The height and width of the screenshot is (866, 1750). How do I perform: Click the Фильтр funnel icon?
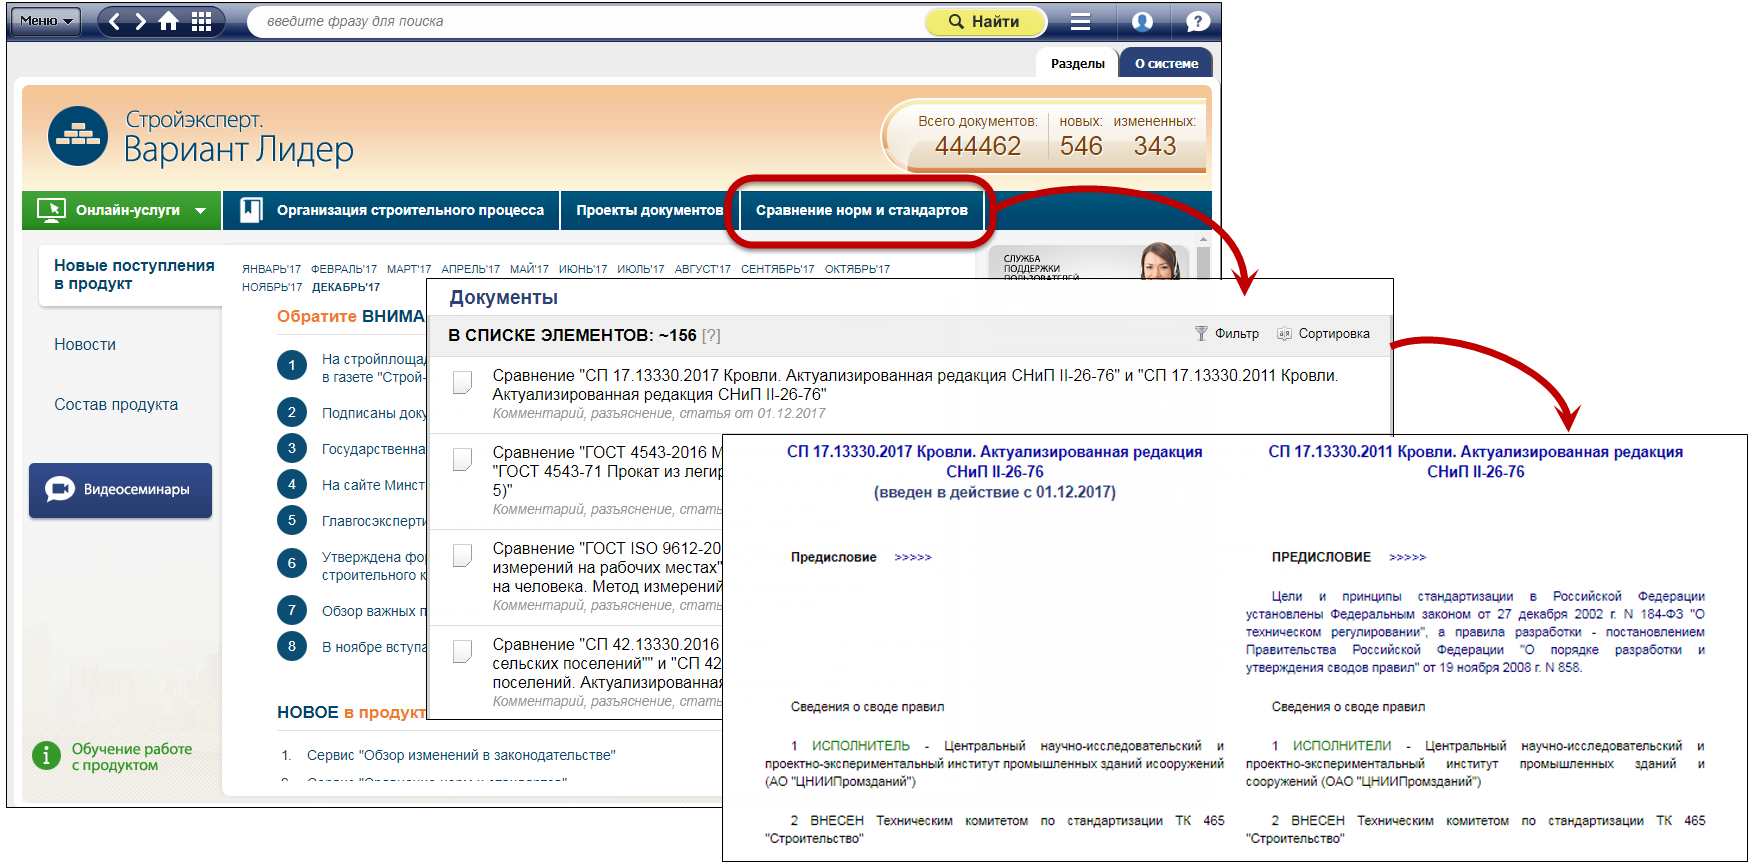click(x=1201, y=334)
